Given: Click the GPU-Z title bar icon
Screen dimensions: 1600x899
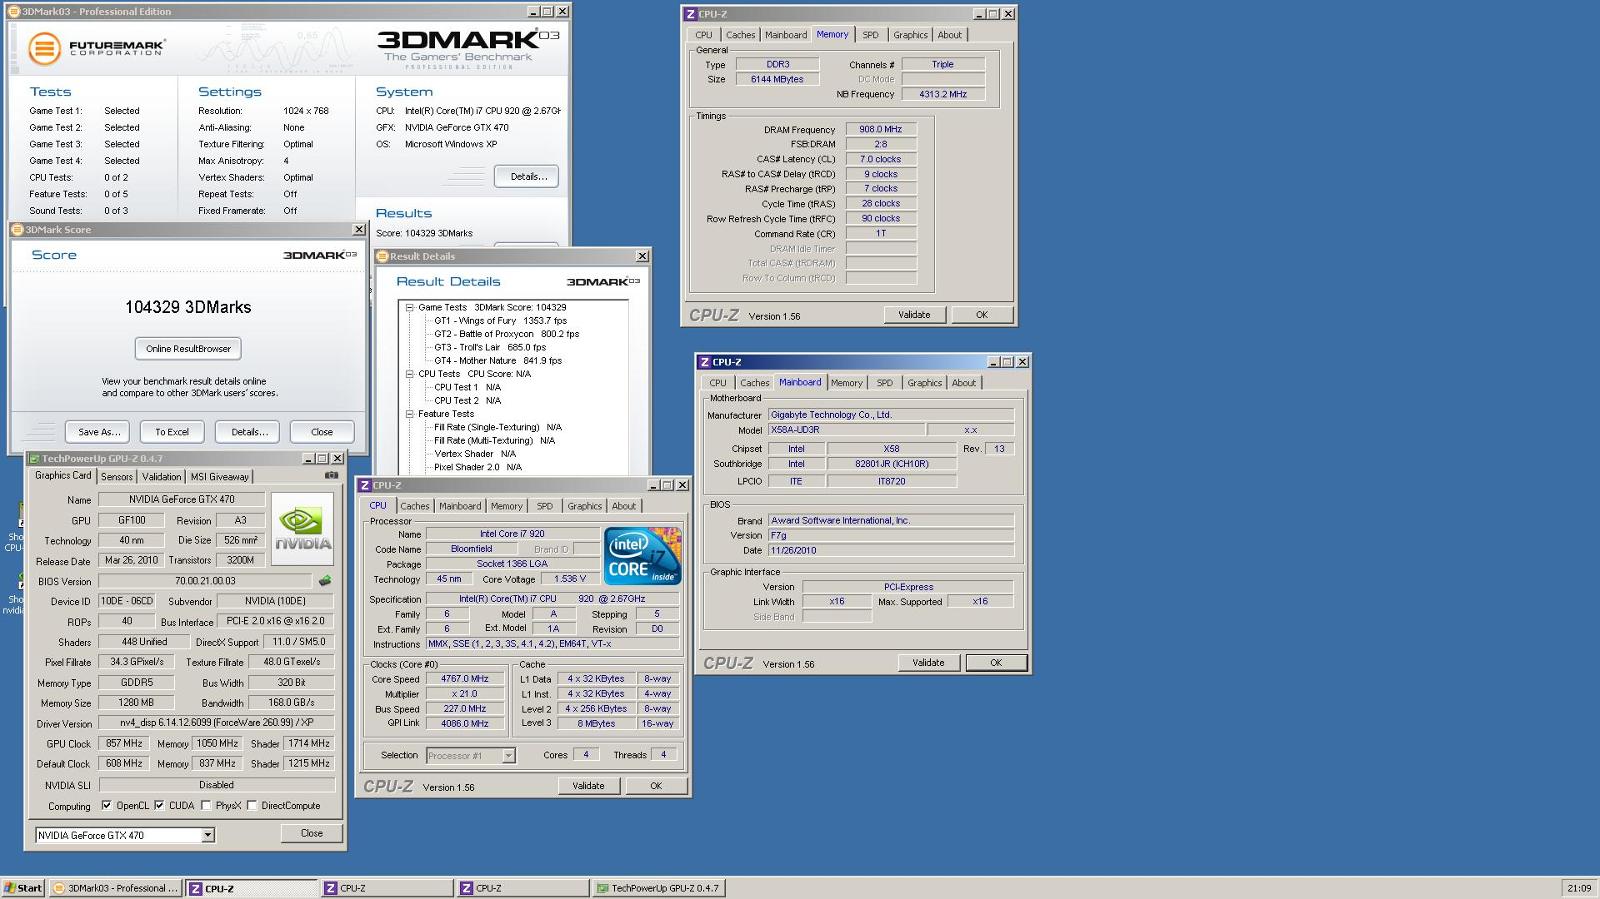Looking at the screenshot, I should 35,458.
